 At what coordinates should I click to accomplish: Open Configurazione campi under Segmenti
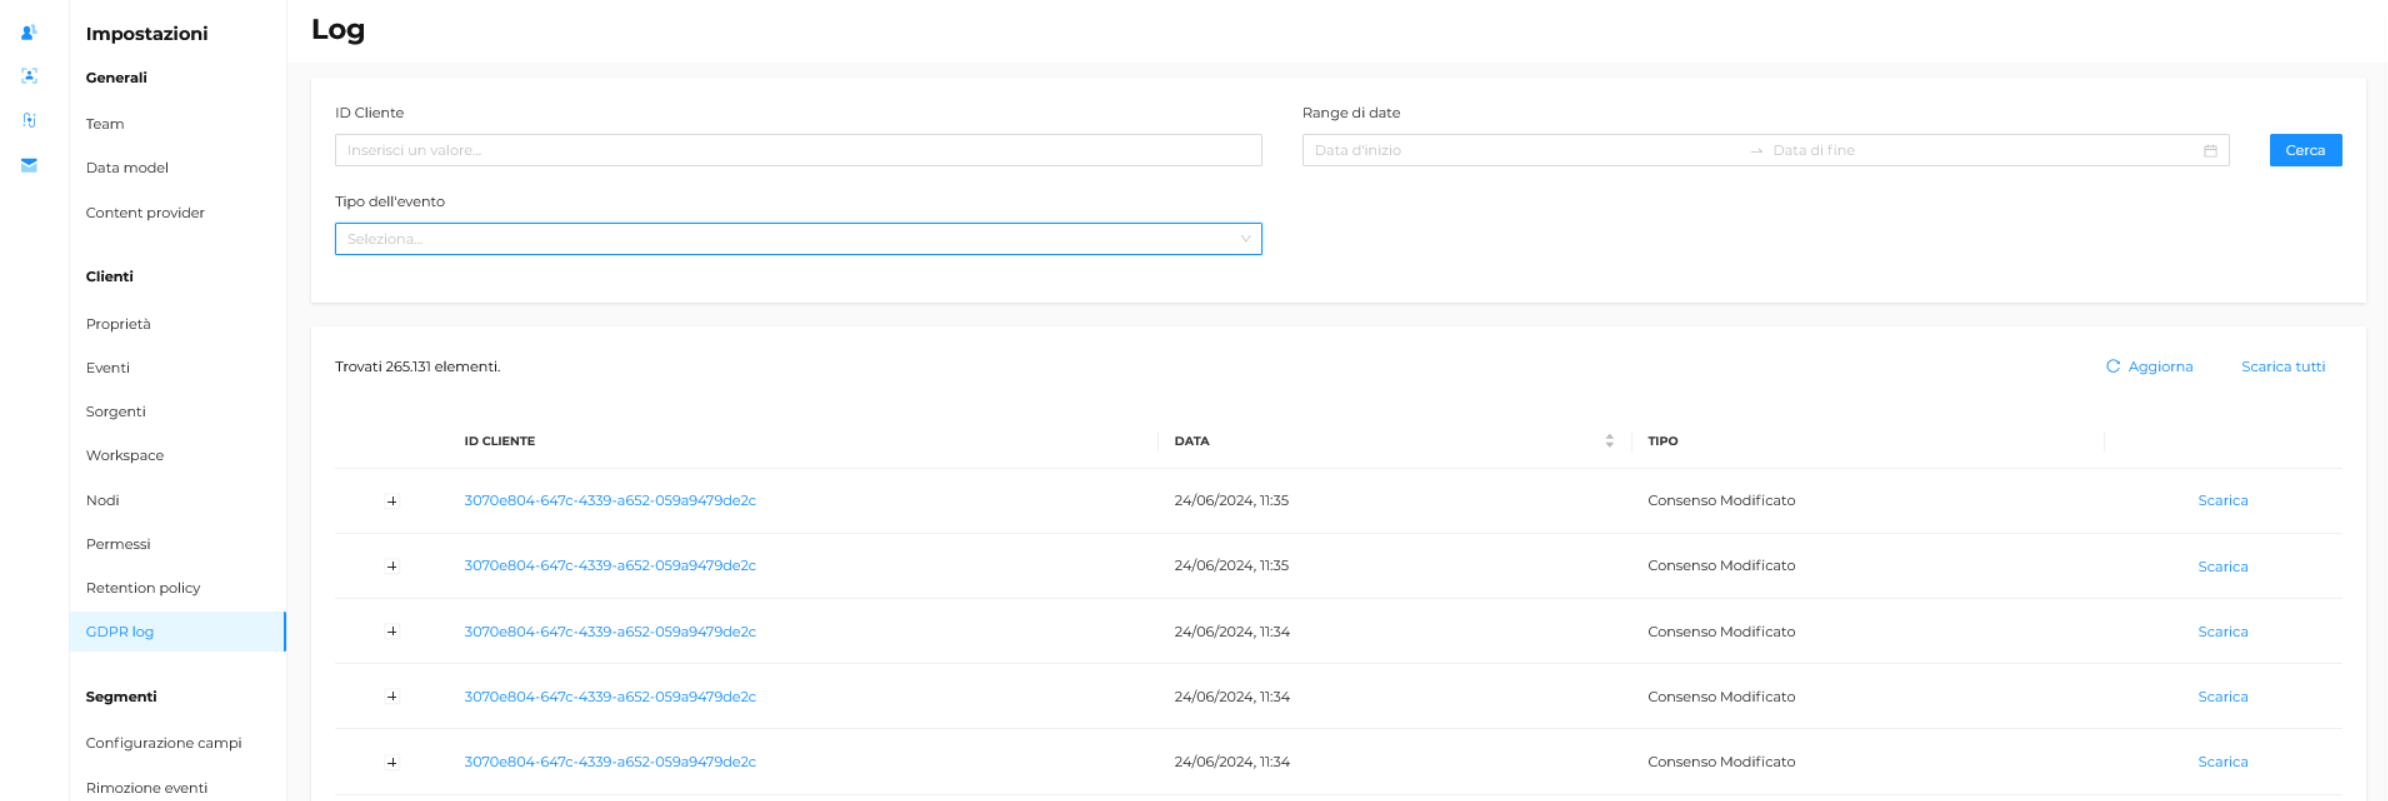[164, 743]
